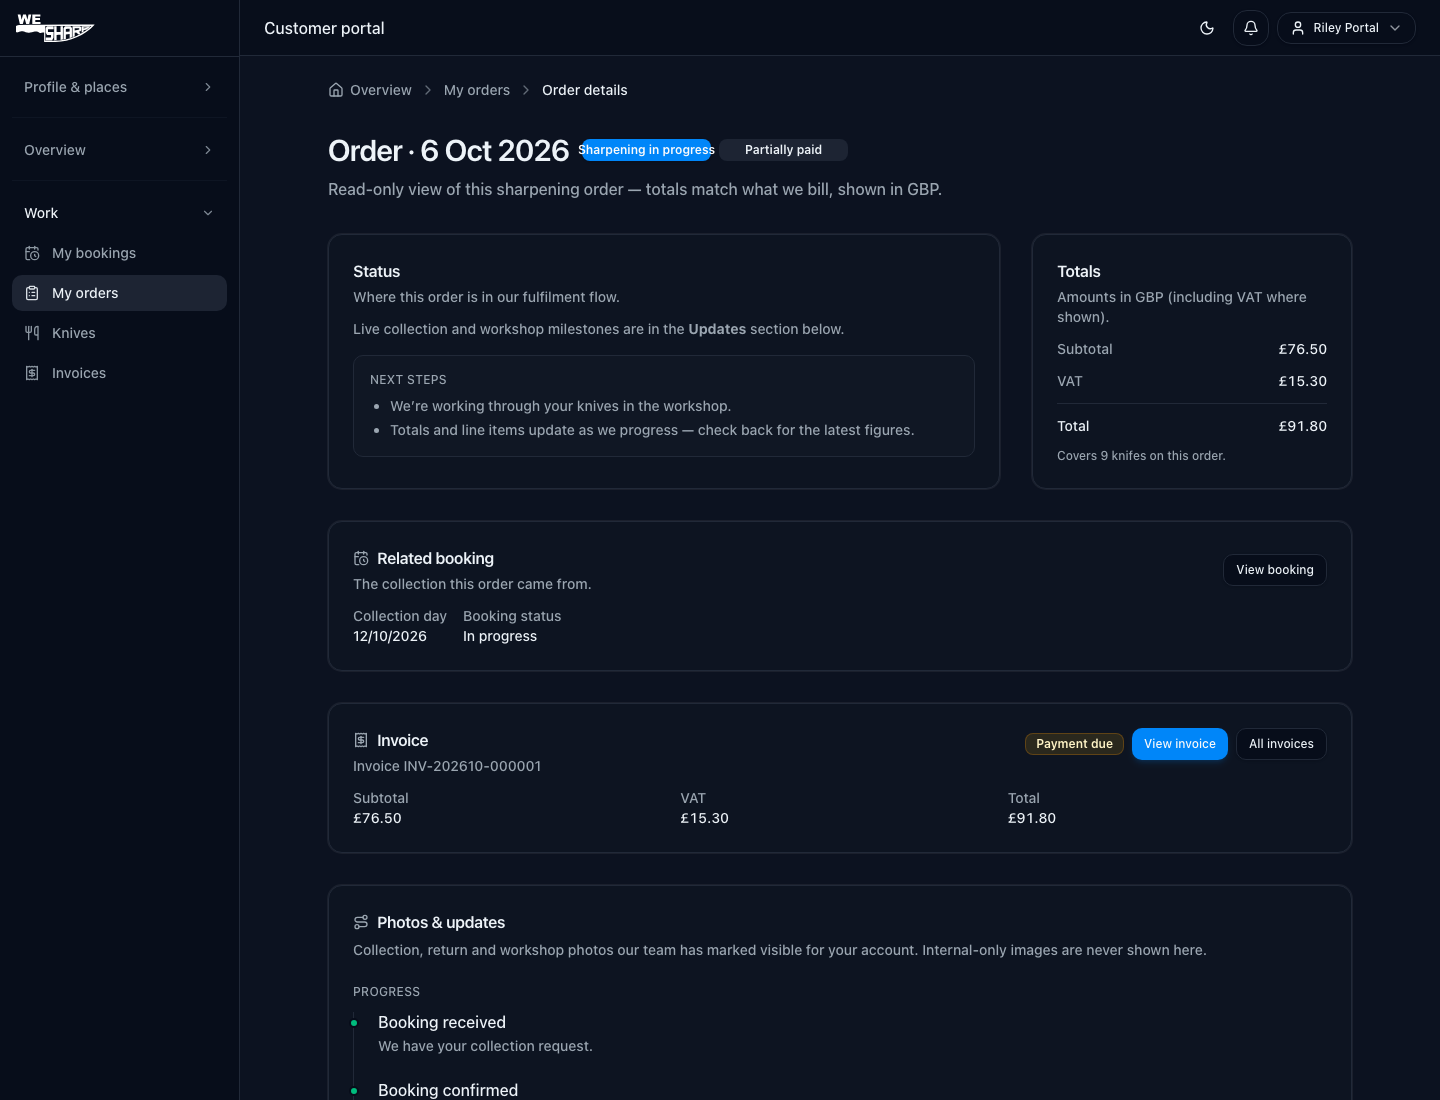
Task: Click the View invoice button
Action: click(1180, 744)
